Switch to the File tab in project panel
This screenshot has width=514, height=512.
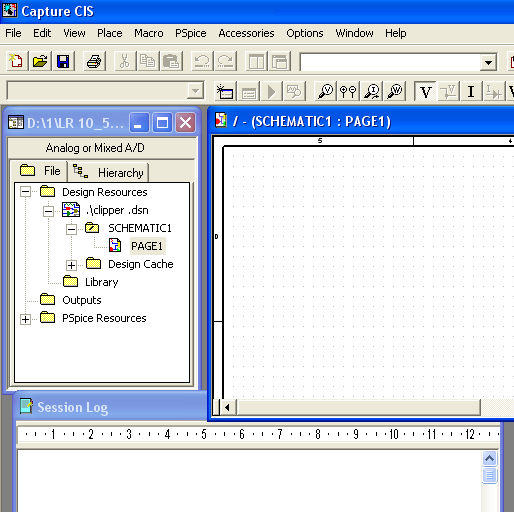[39, 171]
